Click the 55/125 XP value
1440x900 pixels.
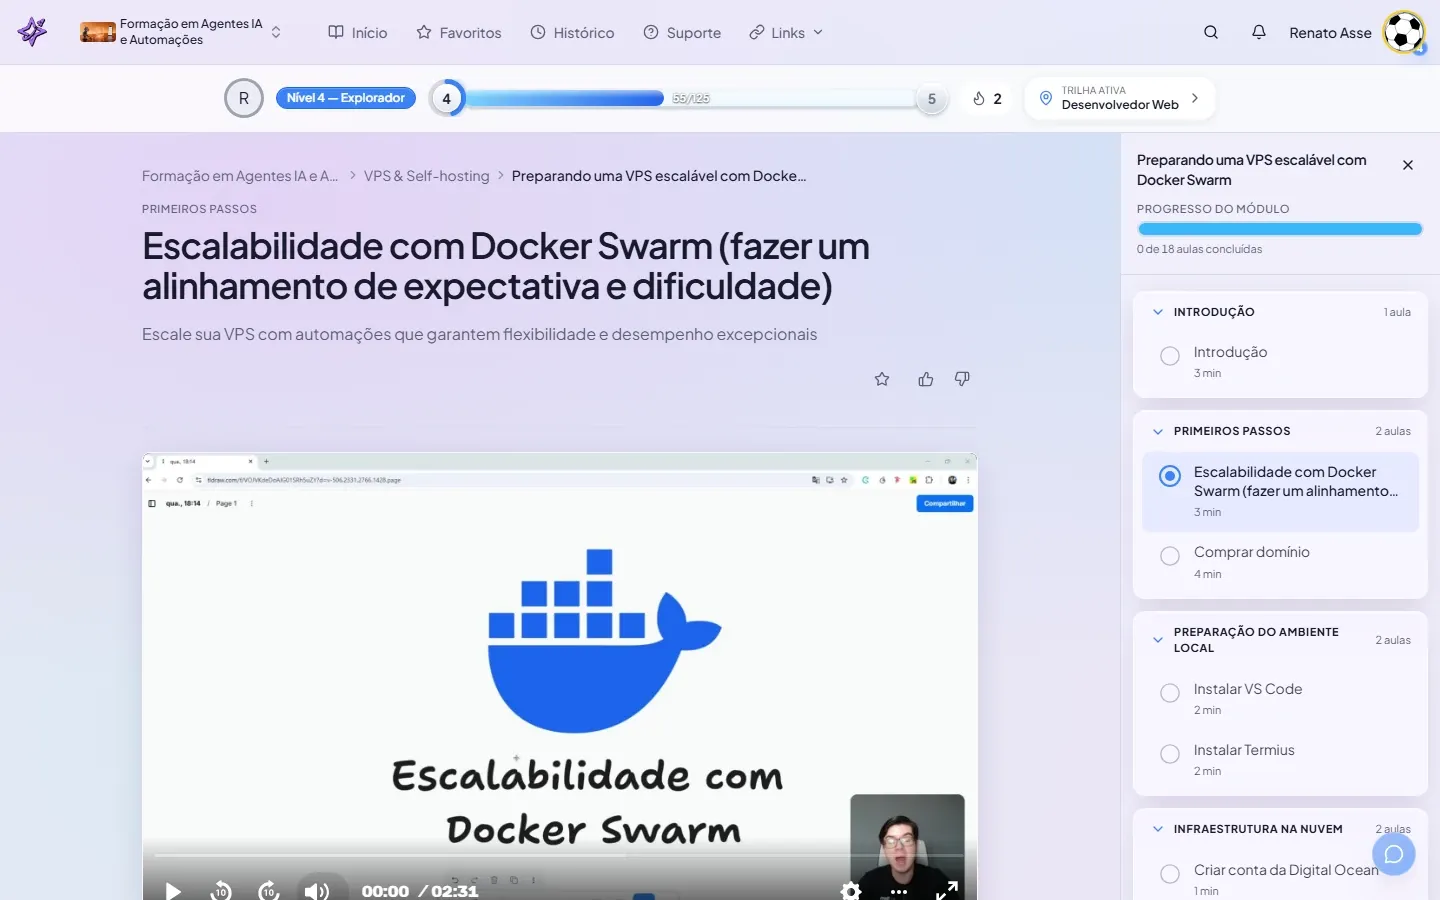pos(691,98)
